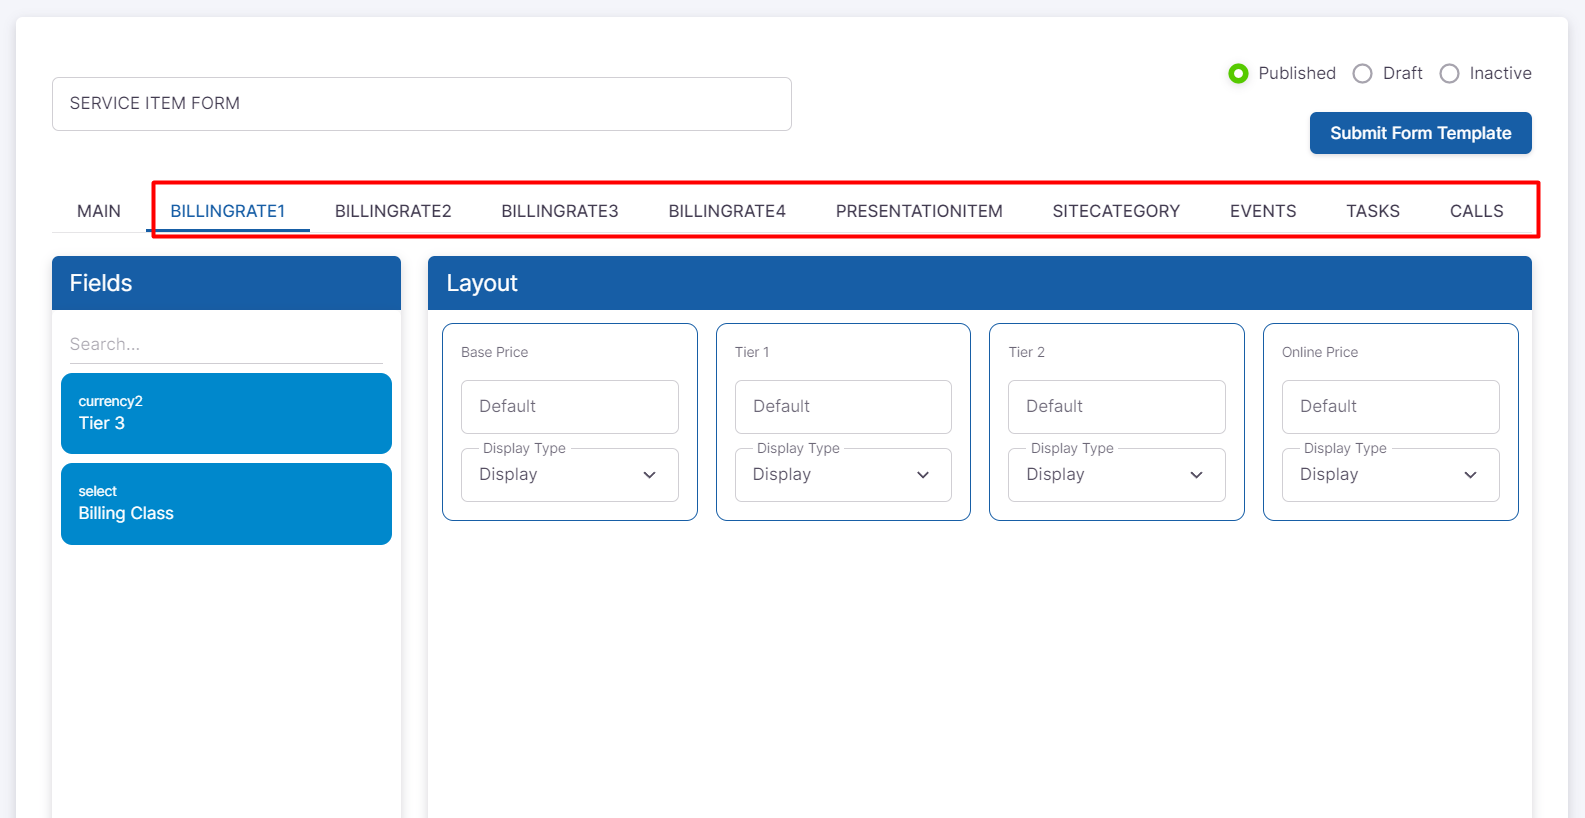
Task: Switch to the MAIN tab
Action: (99, 211)
